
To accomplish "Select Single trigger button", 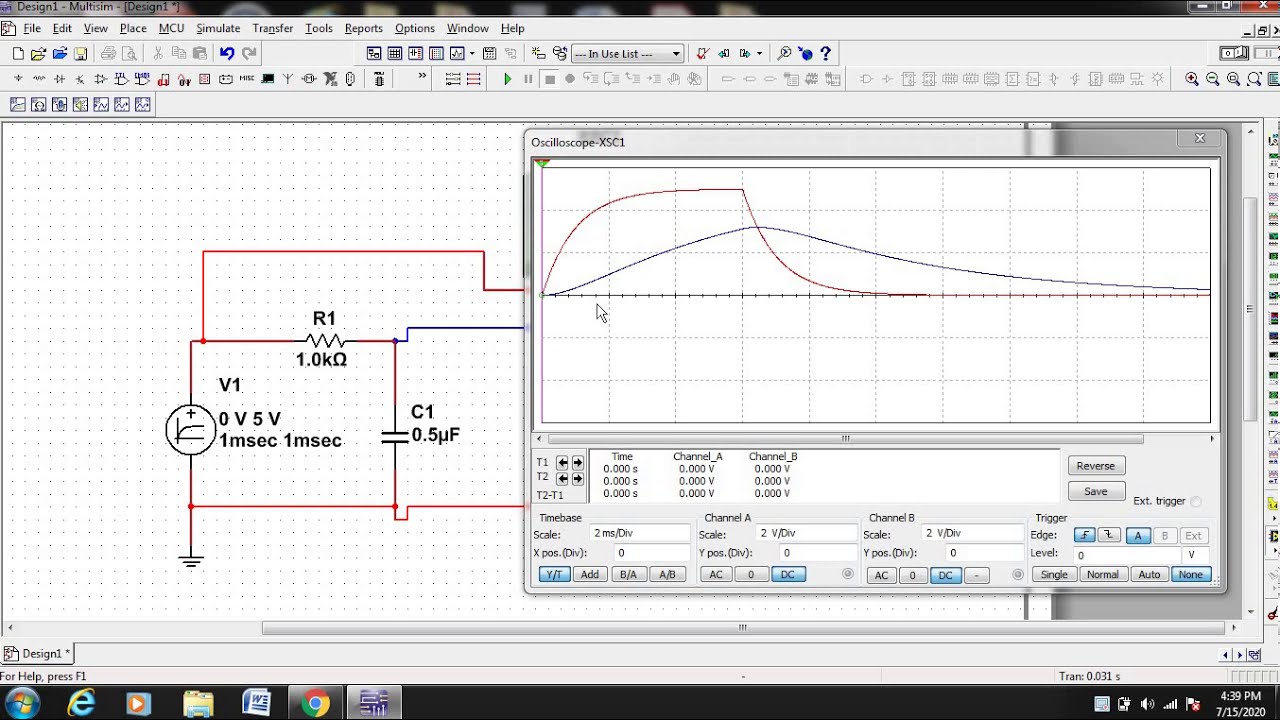I will [x=1054, y=575].
